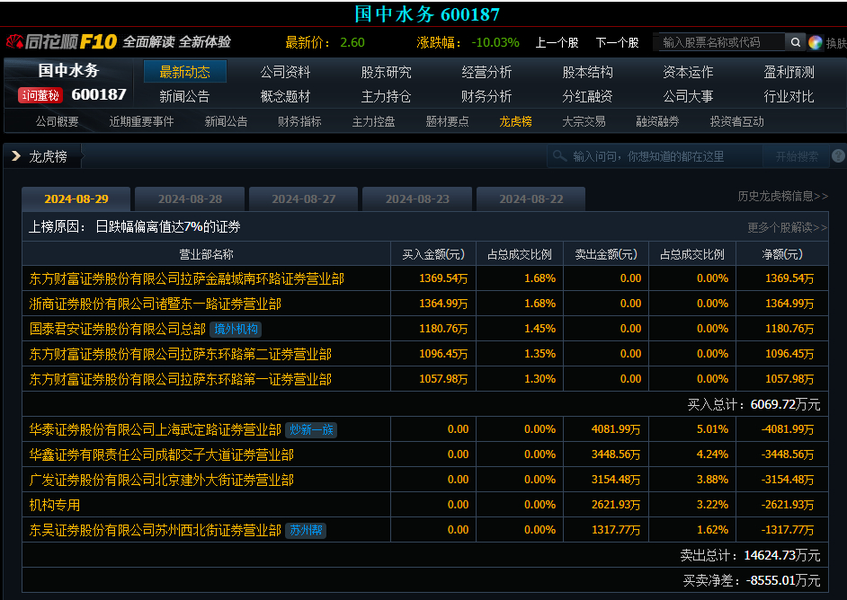
Task: Open the 股本结构 menu
Action: pos(587,72)
